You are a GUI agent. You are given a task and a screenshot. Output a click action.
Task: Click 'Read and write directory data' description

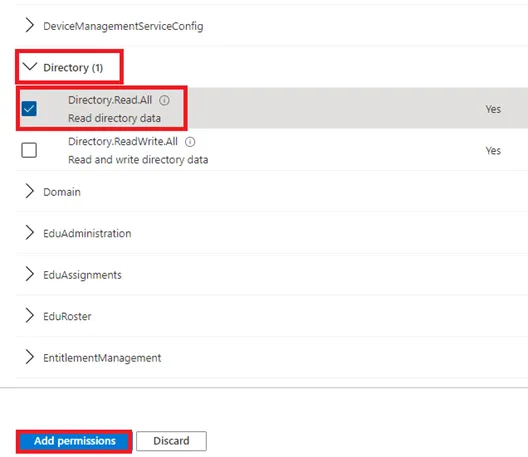[x=138, y=160]
